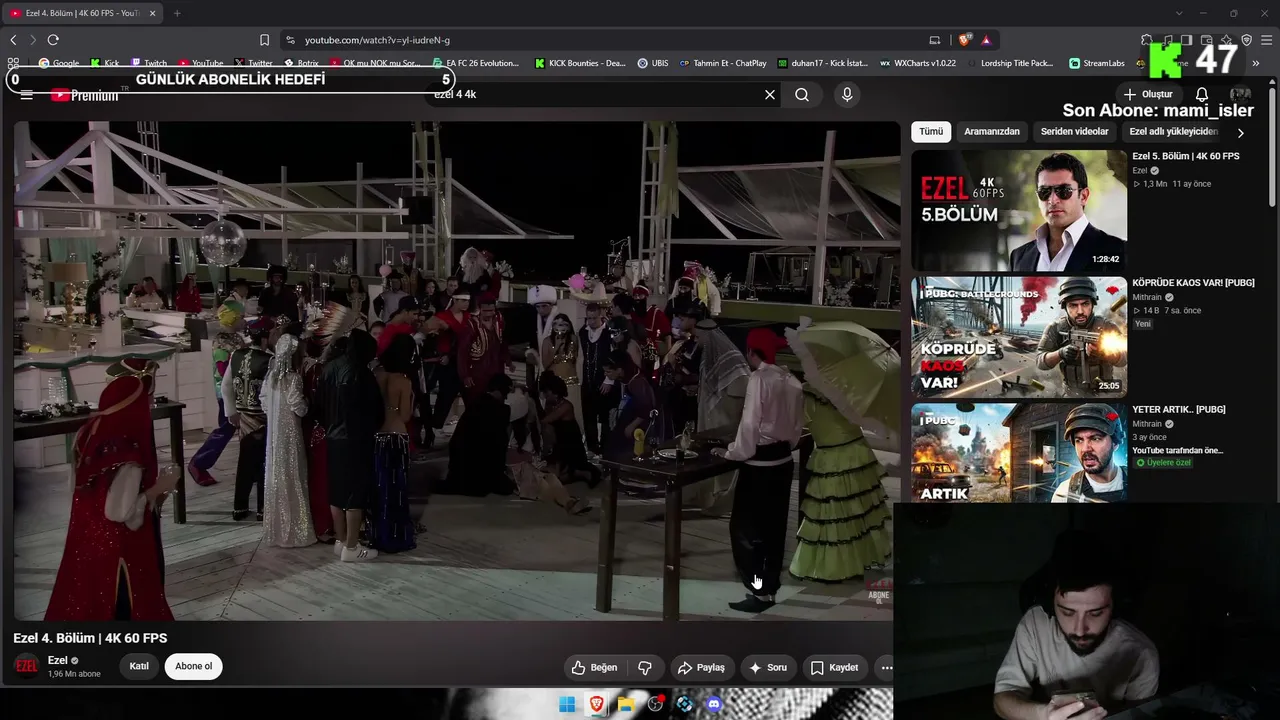Open the Botrix bookmark

coord(301,63)
